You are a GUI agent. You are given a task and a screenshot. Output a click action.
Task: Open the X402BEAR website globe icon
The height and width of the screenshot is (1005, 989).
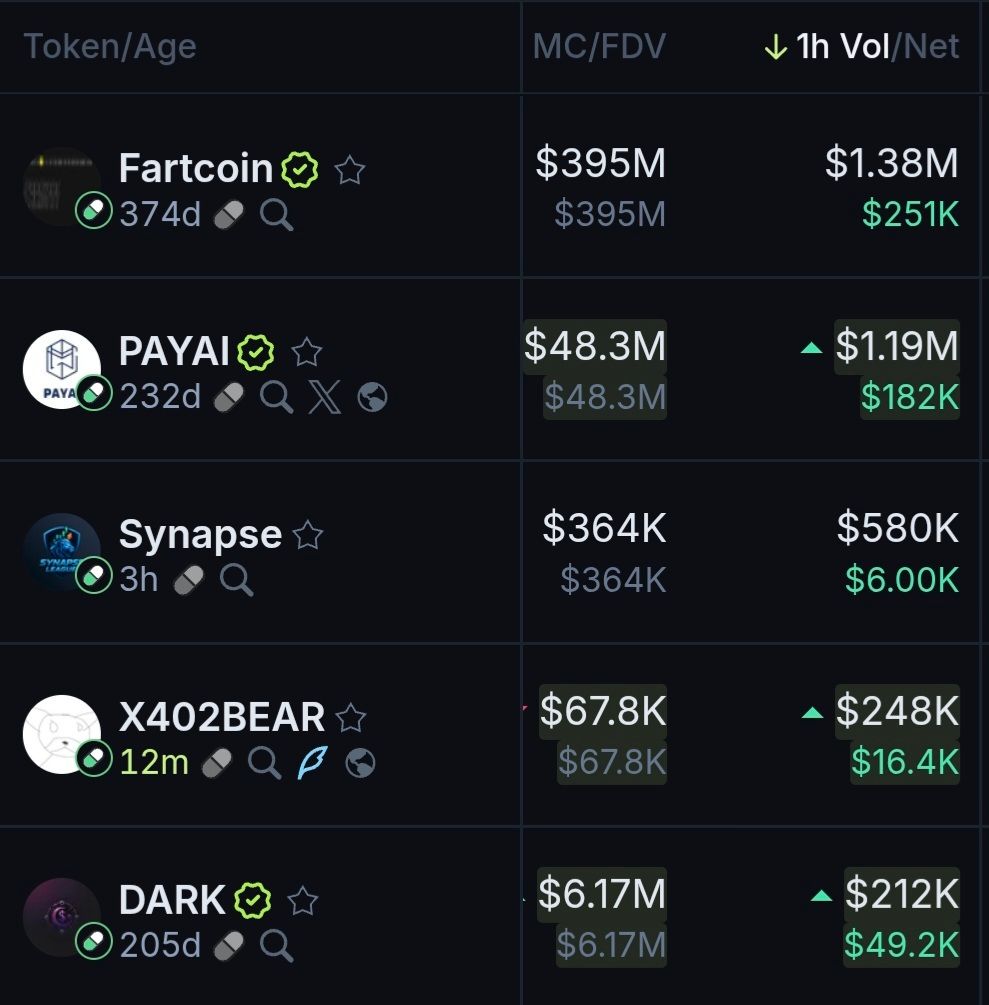coord(360,764)
